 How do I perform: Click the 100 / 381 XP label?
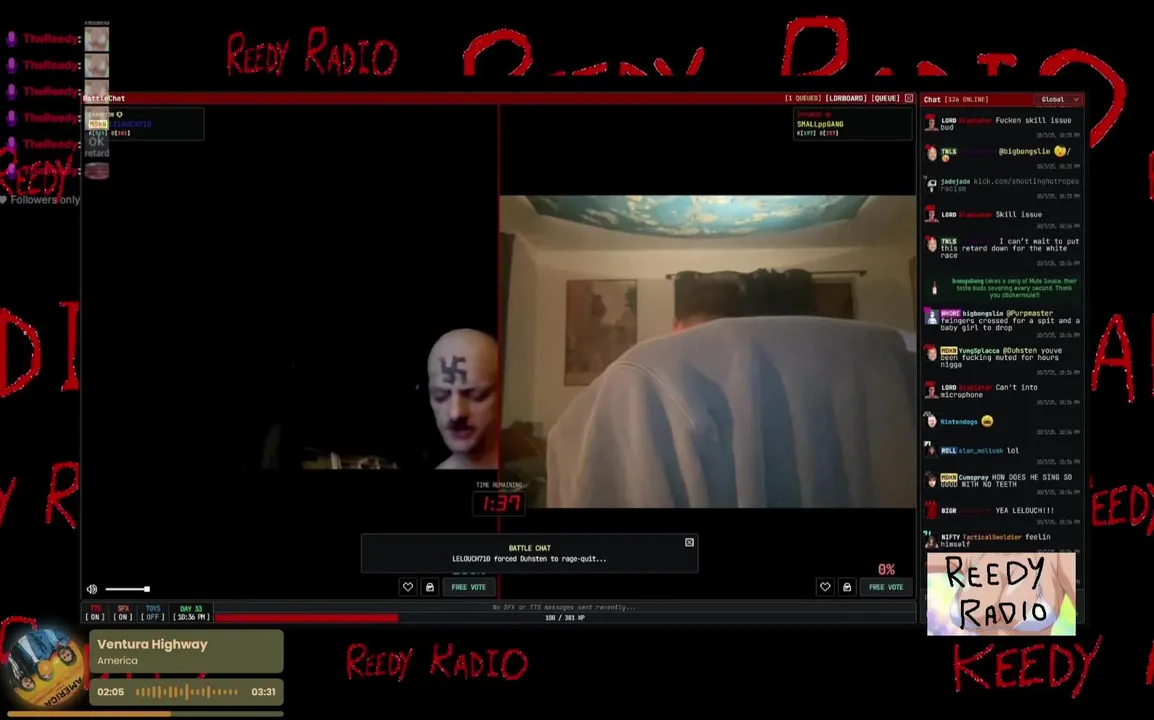click(564, 618)
